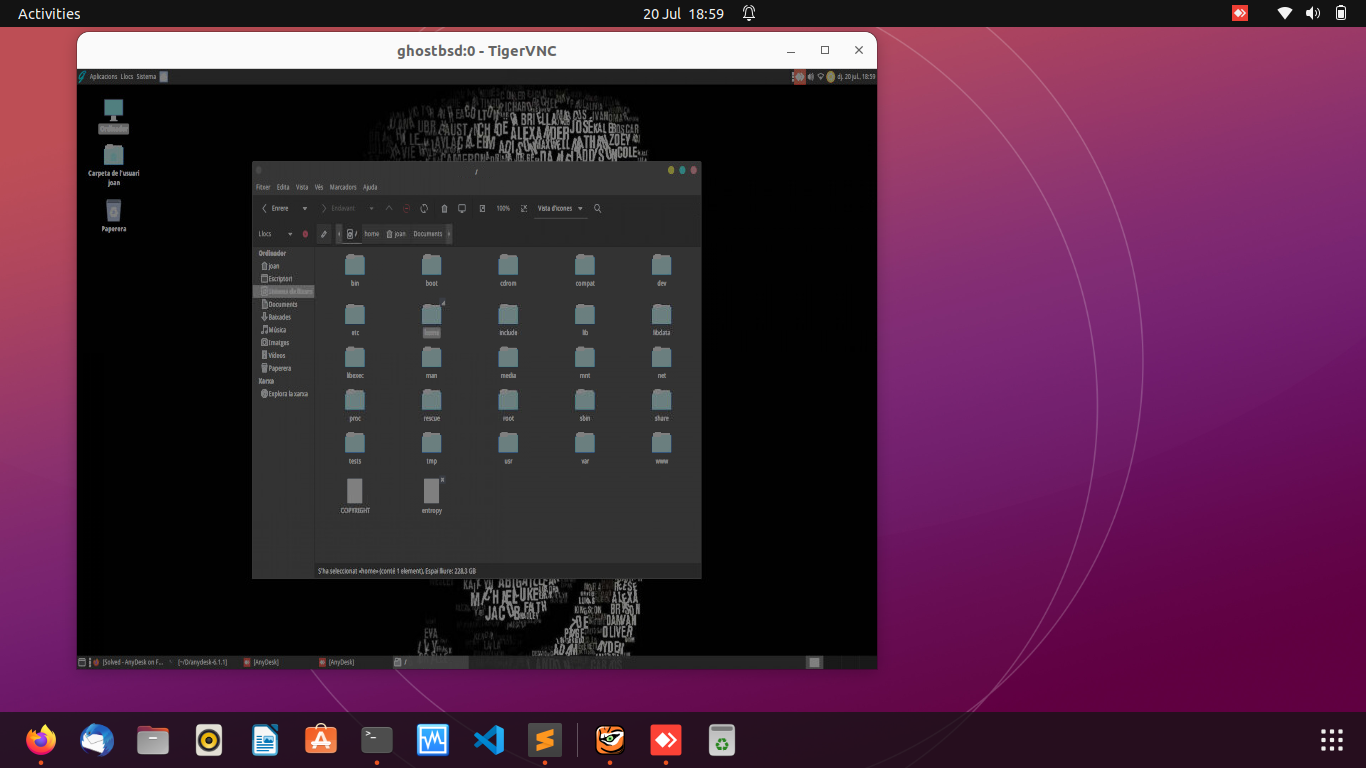Screen dimensions: 1366x768
Task: Select Escriptori in sidebar
Action: pyautogui.click(x=278, y=279)
